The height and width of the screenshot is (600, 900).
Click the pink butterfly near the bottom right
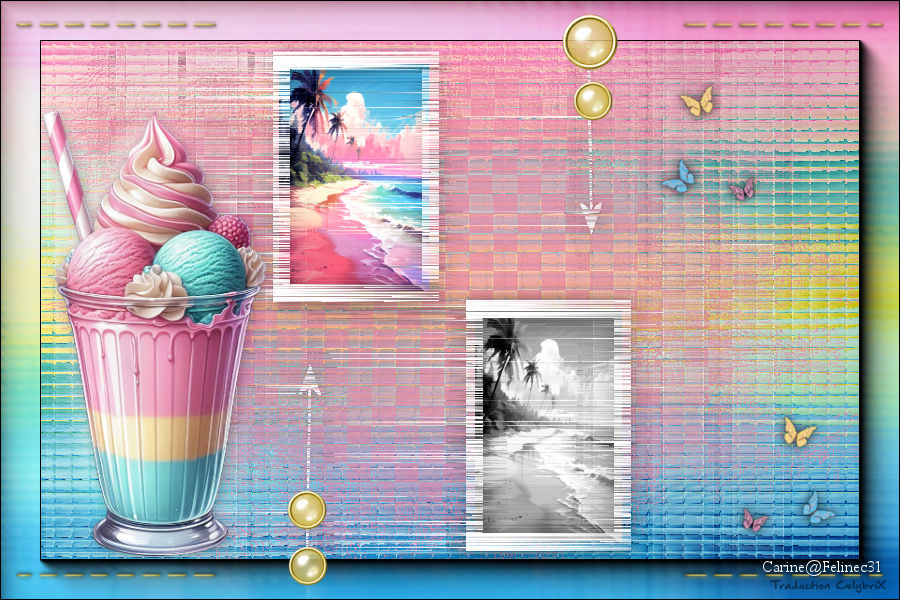753,521
